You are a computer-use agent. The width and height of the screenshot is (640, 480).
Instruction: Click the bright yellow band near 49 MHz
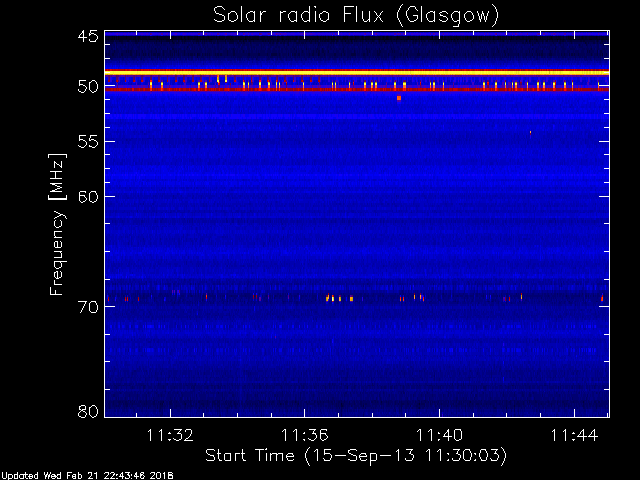coord(357,72)
